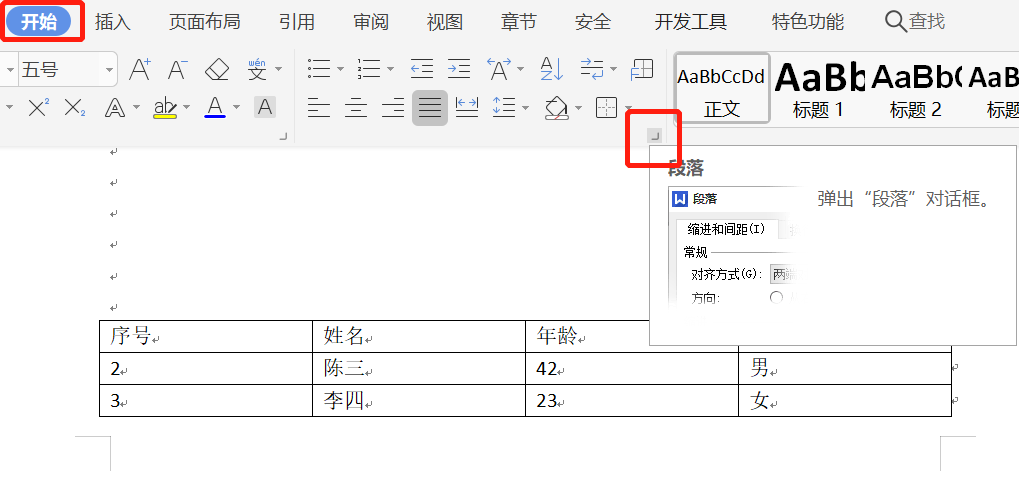Click the line spacing icon
The width and height of the screenshot is (1019, 503).
504,107
